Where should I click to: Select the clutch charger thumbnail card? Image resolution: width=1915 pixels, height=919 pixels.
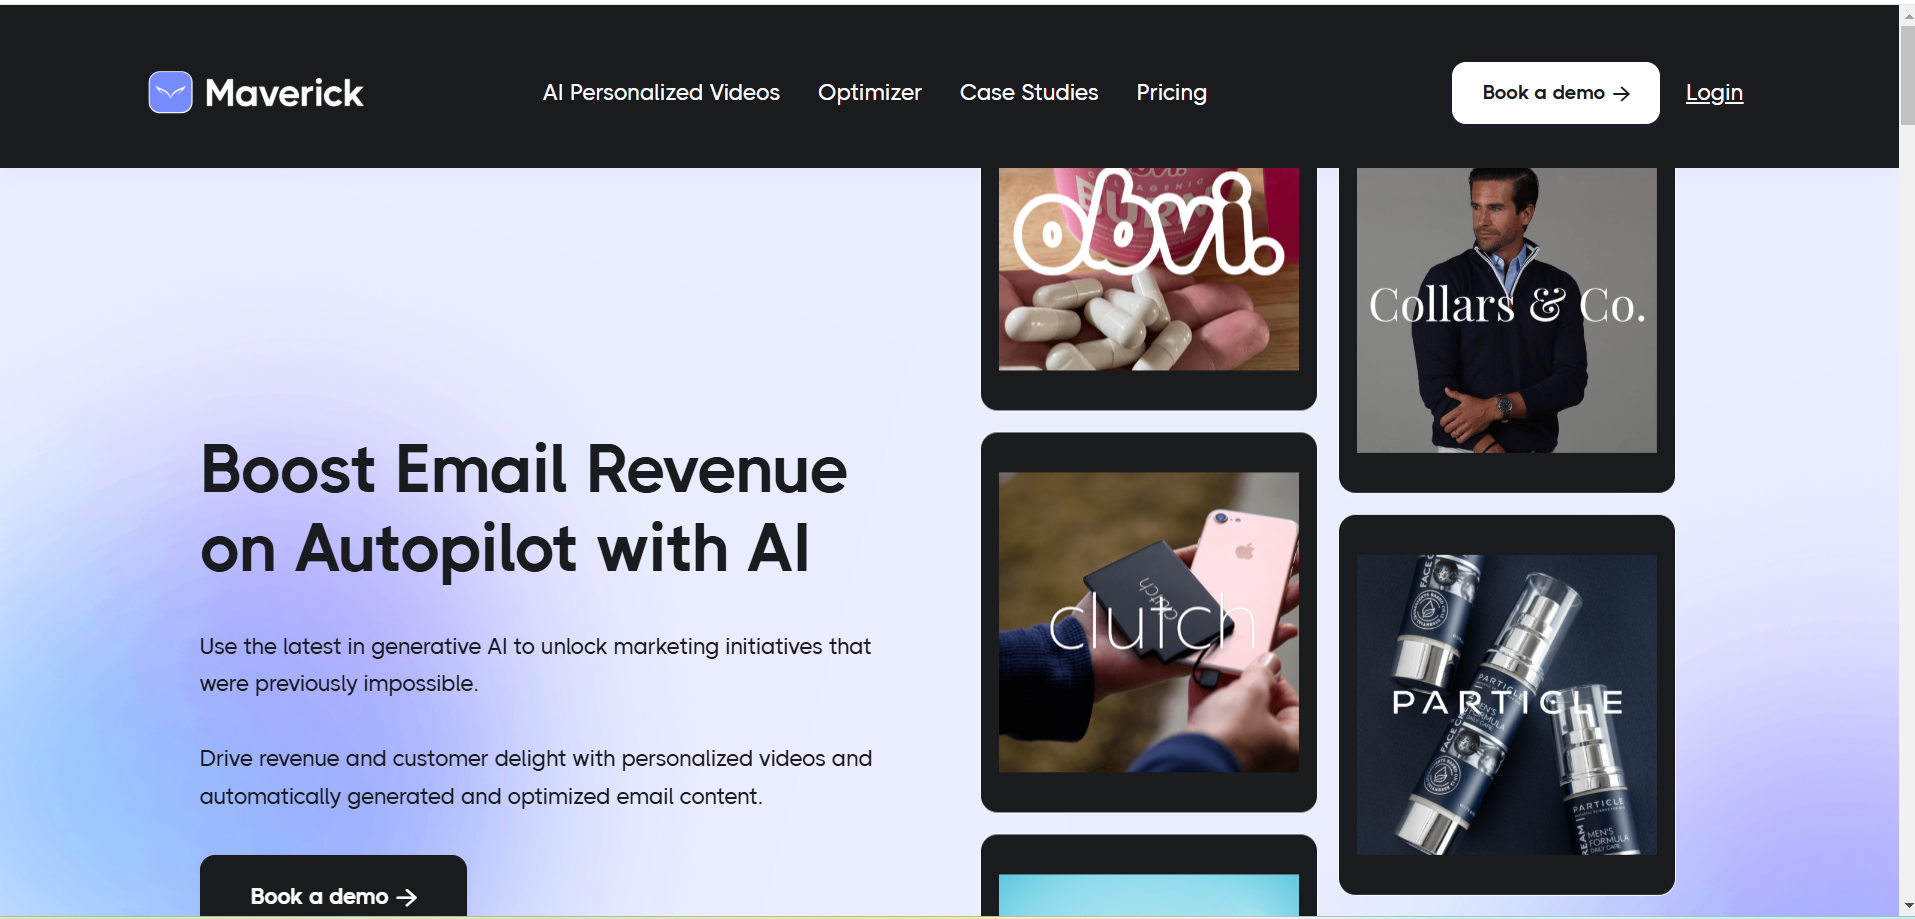tap(1148, 622)
